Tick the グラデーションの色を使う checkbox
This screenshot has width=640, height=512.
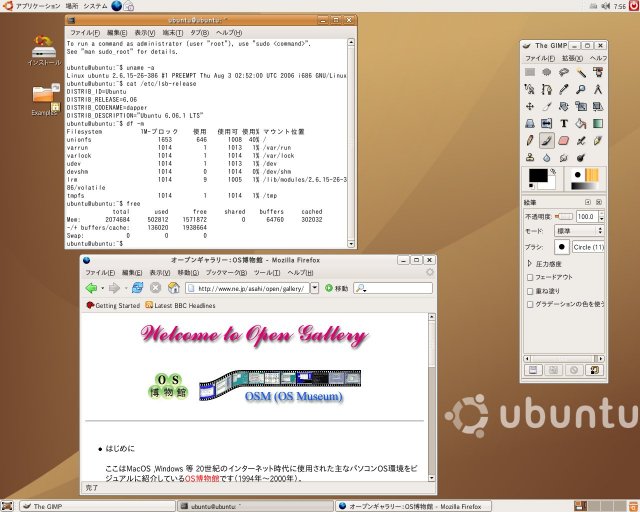(x=530, y=304)
